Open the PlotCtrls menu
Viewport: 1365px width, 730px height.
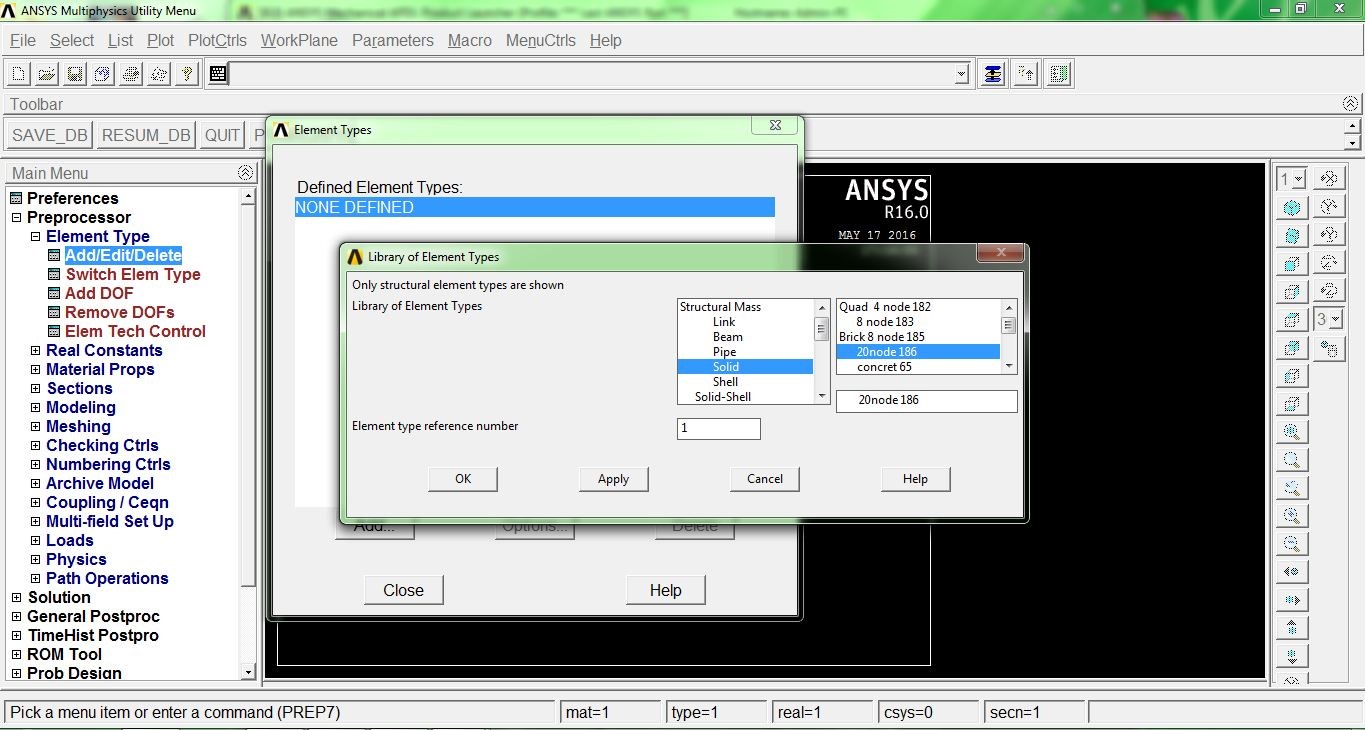tap(217, 41)
